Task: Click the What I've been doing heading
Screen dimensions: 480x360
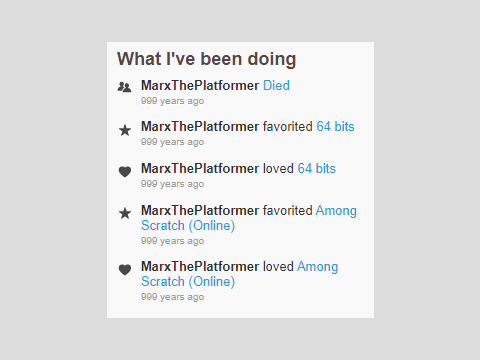Action: point(207,59)
